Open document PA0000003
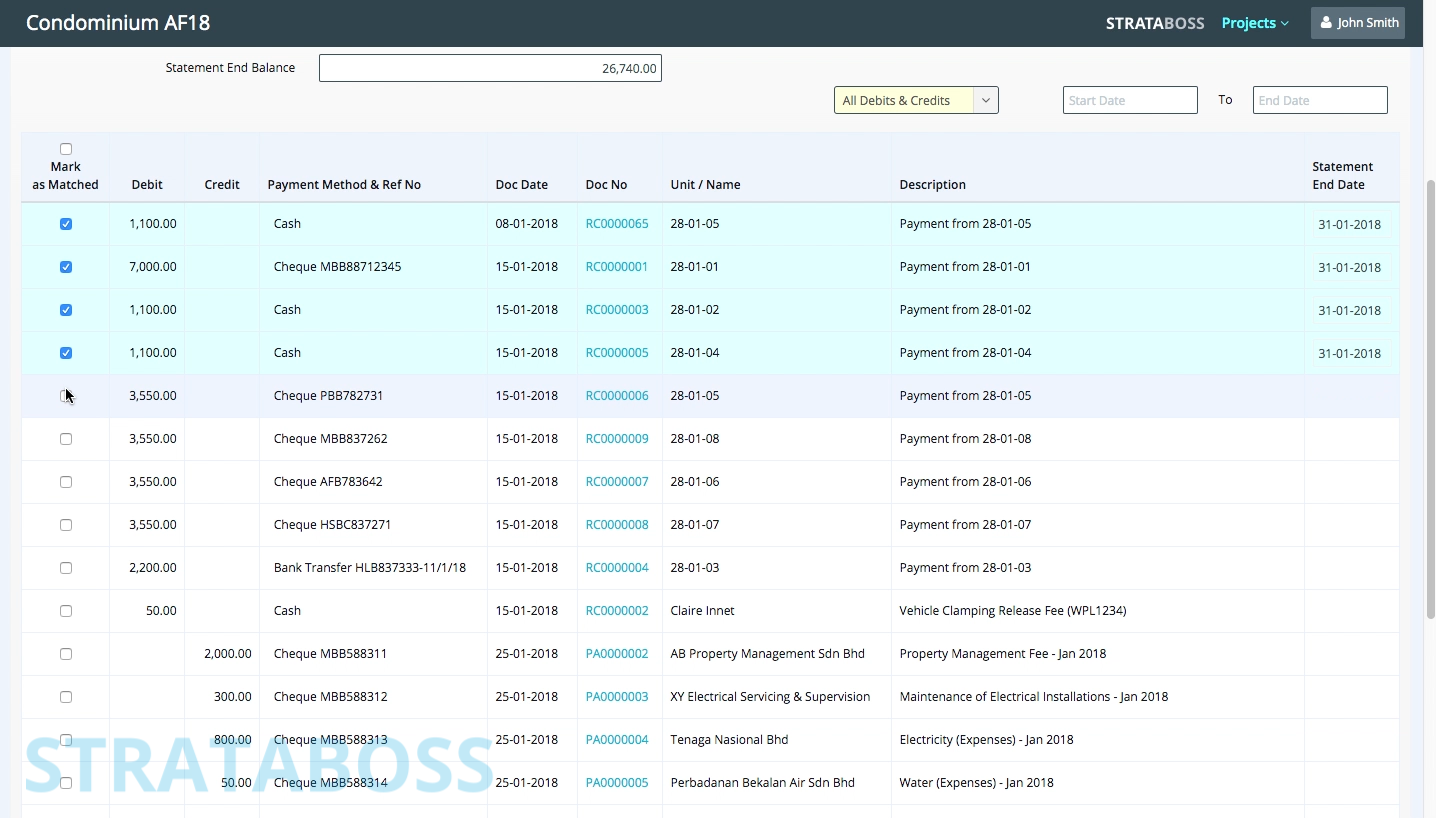 pos(617,697)
